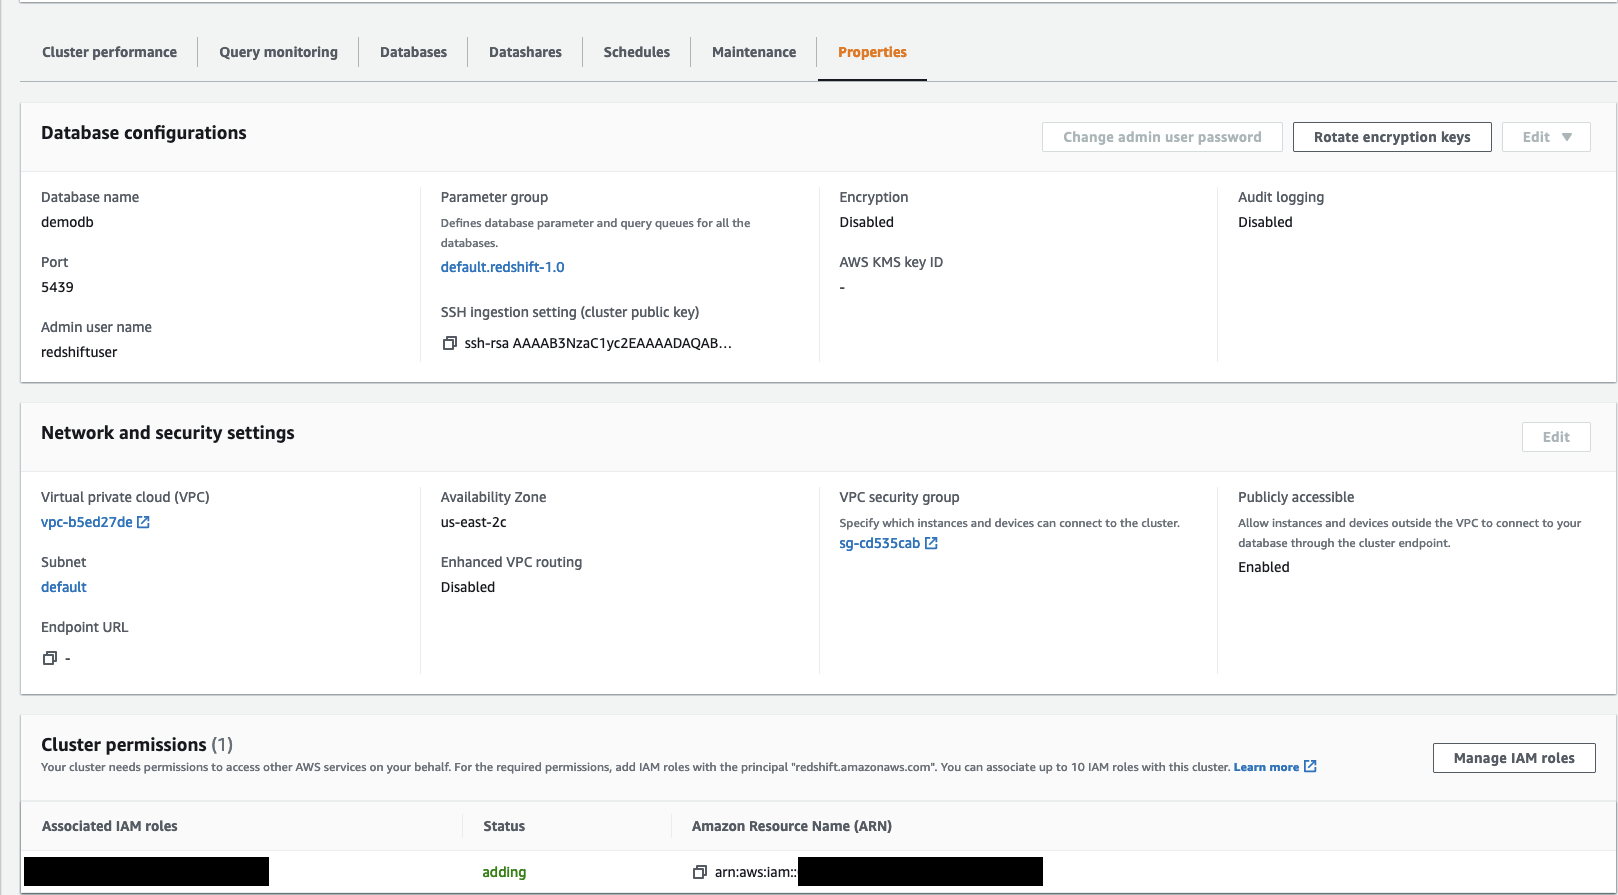Click the adding status text
Screen dimensions: 1618x895
click(504, 872)
